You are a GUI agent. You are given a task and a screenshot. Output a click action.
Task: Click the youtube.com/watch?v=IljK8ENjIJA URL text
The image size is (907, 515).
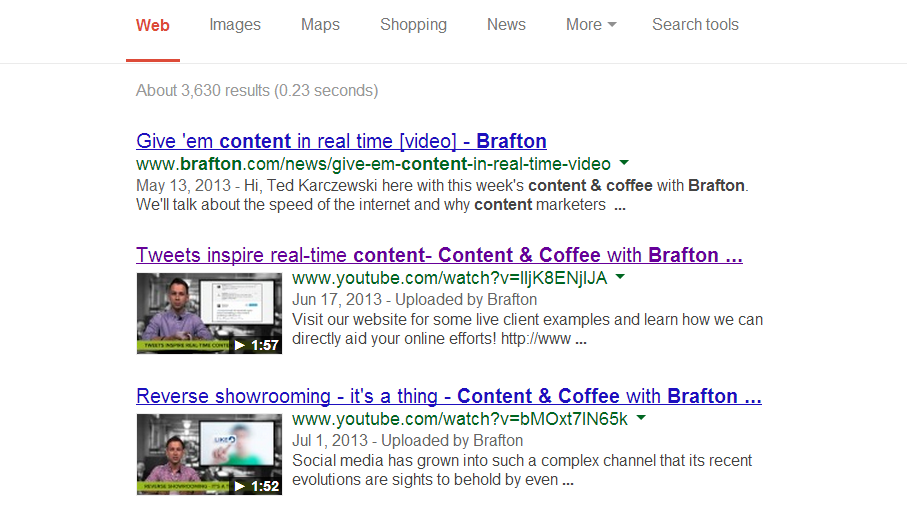(x=449, y=278)
